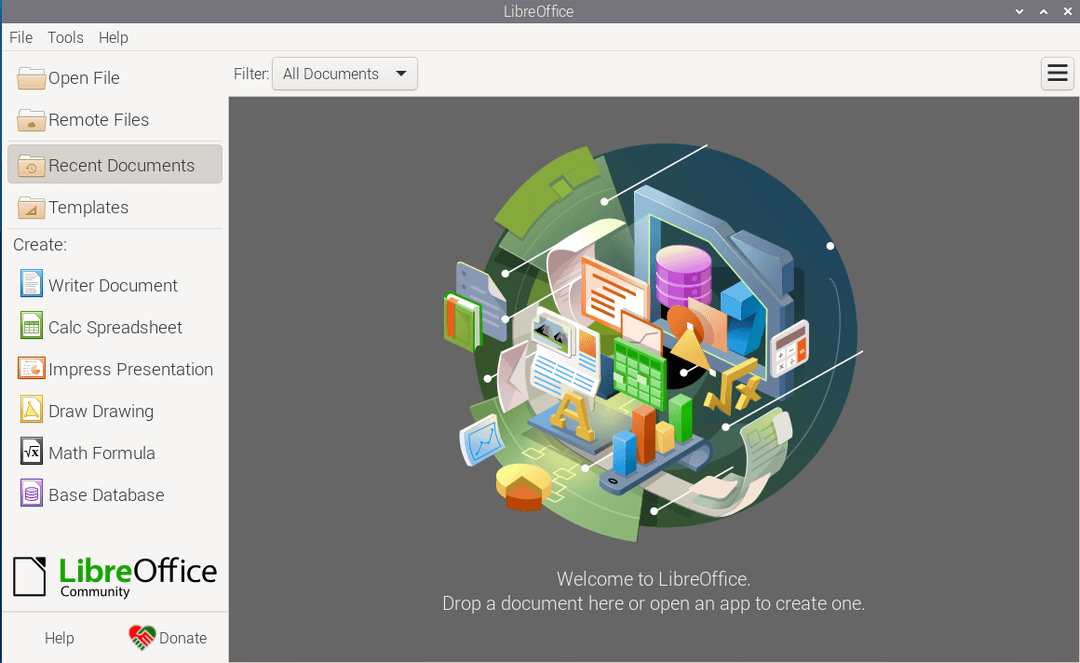Open the hamburger menu in the top right
This screenshot has width=1080, height=663.
point(1057,73)
